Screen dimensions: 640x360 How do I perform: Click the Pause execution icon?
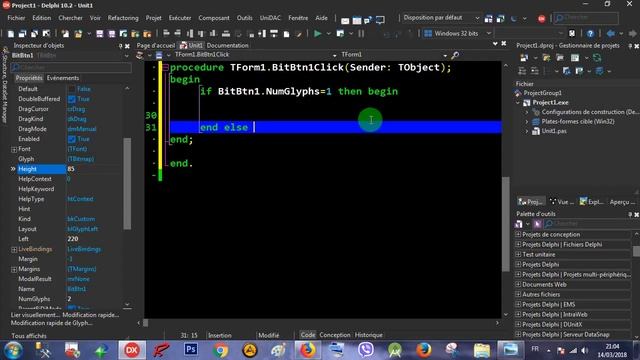tap(361, 33)
